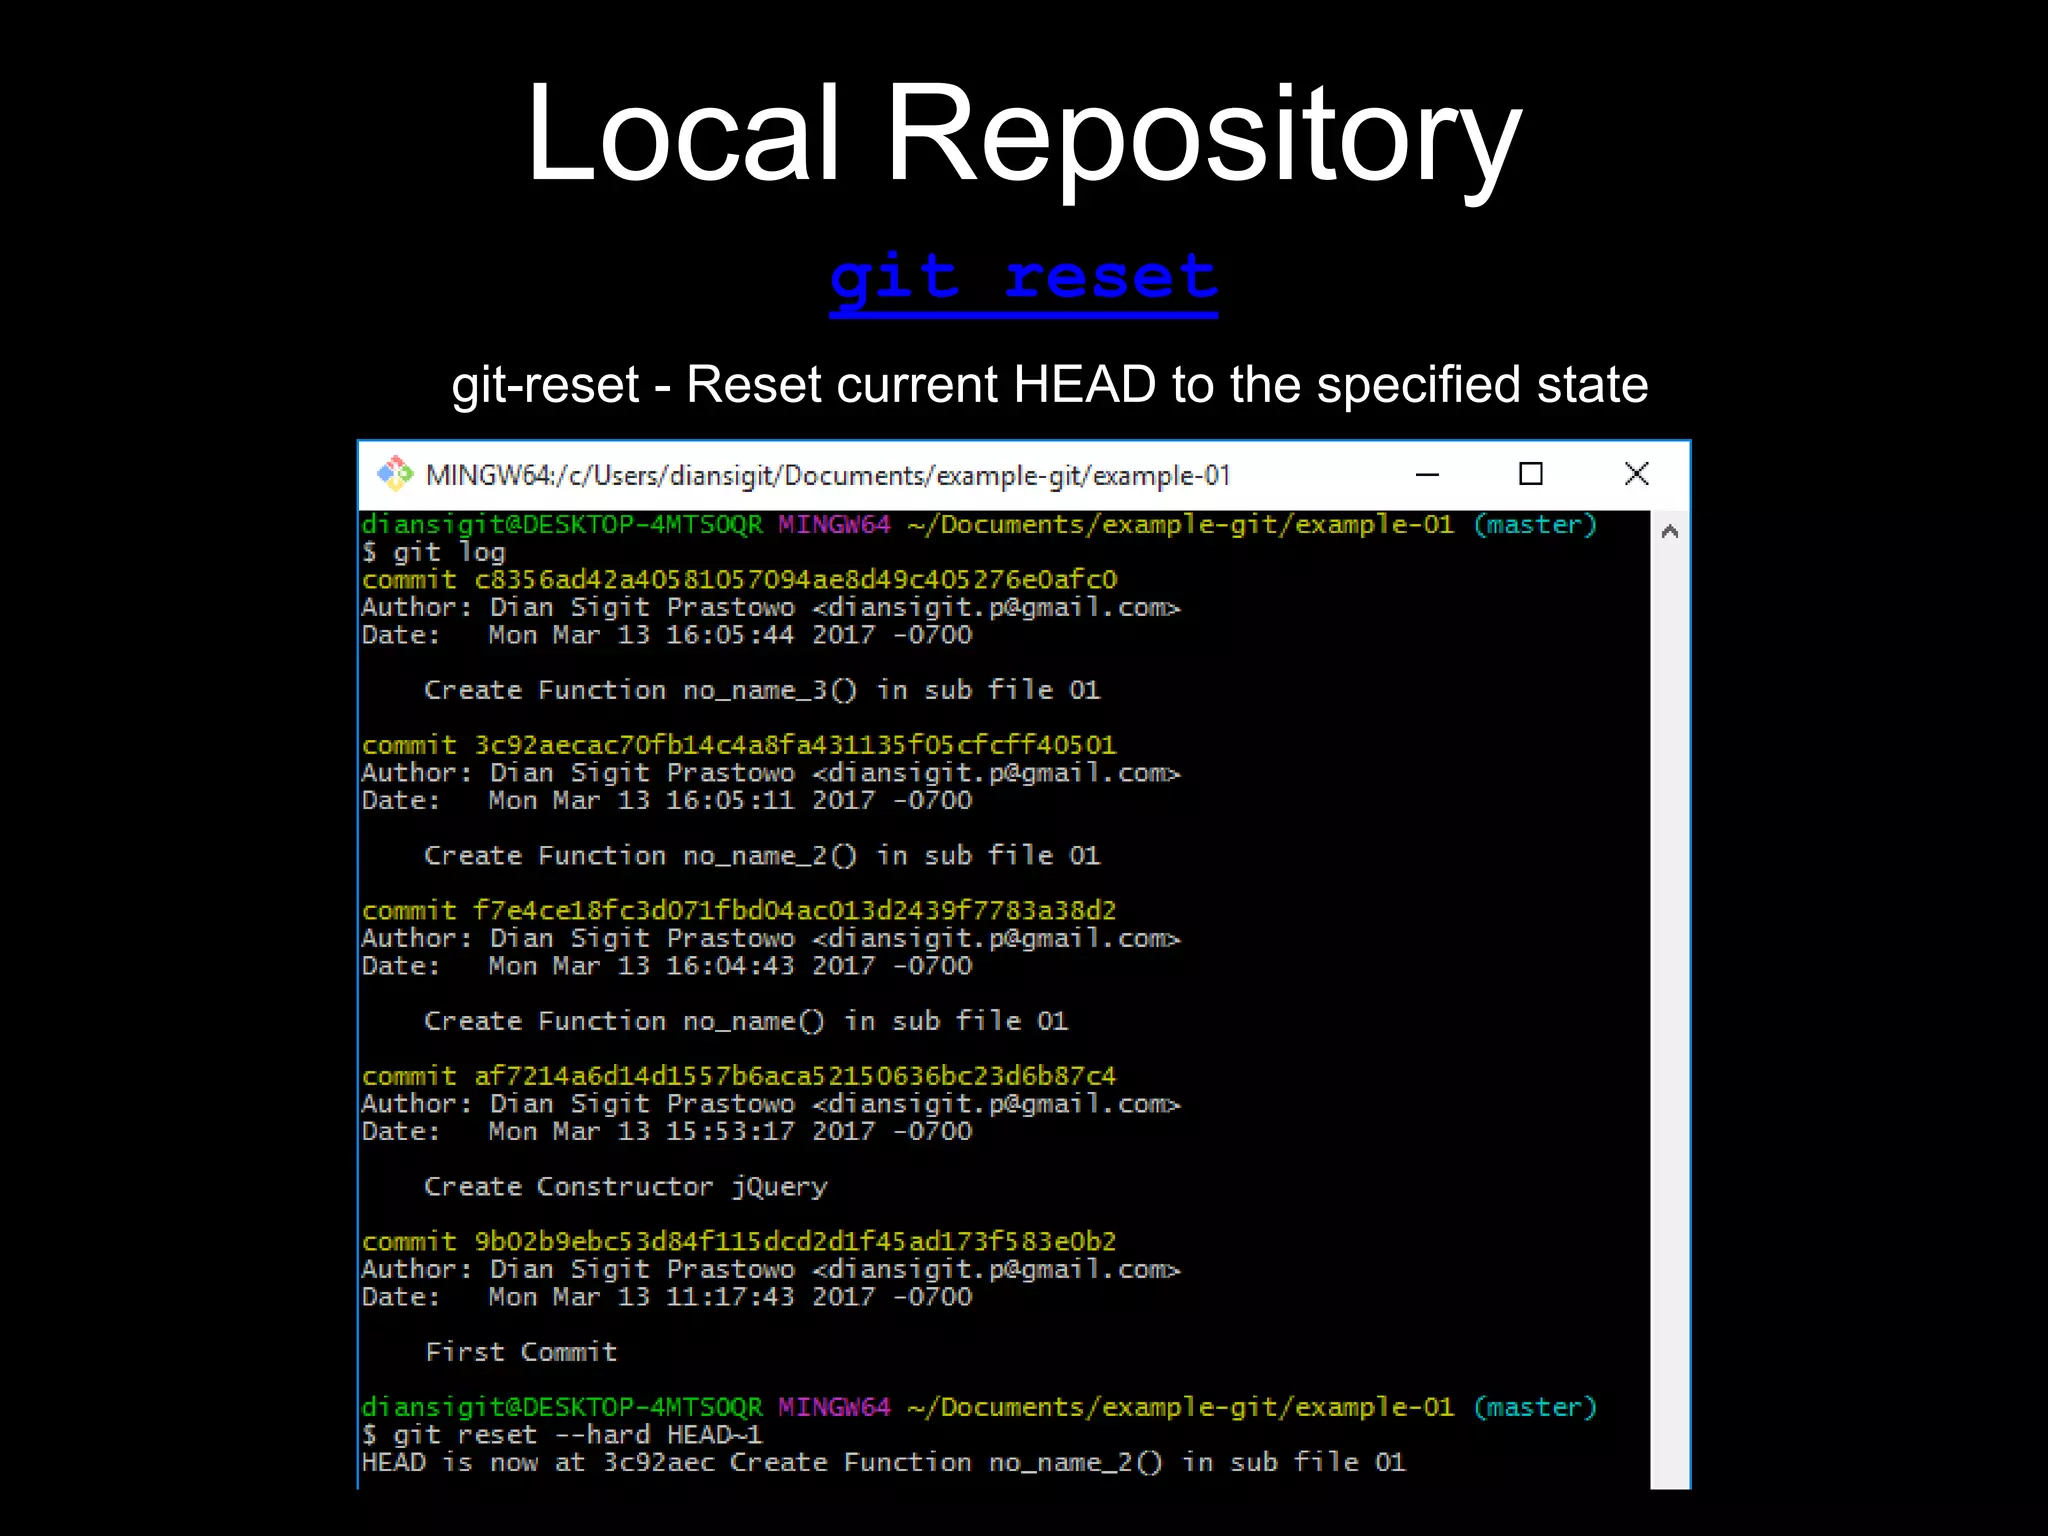Click the Local Repository slide heading
The image size is (2048, 1536).
(x=1023, y=135)
